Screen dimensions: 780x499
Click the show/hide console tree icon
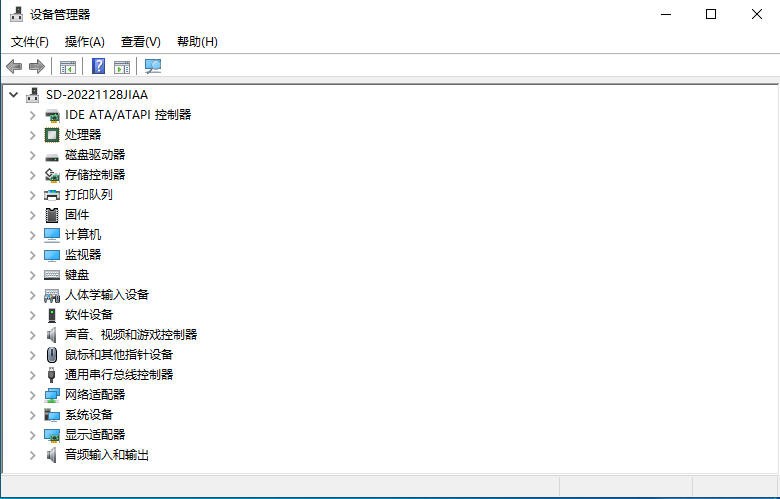click(68, 67)
